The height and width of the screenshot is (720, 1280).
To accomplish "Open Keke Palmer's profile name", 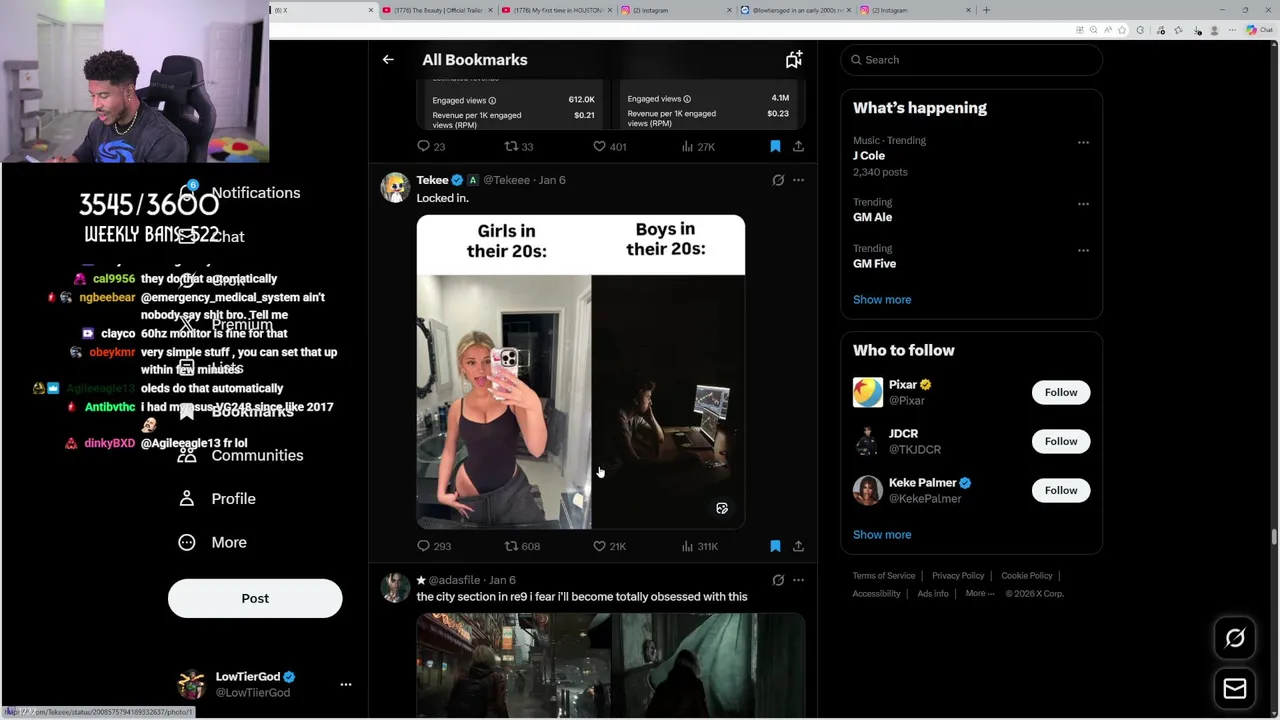I will (923, 482).
